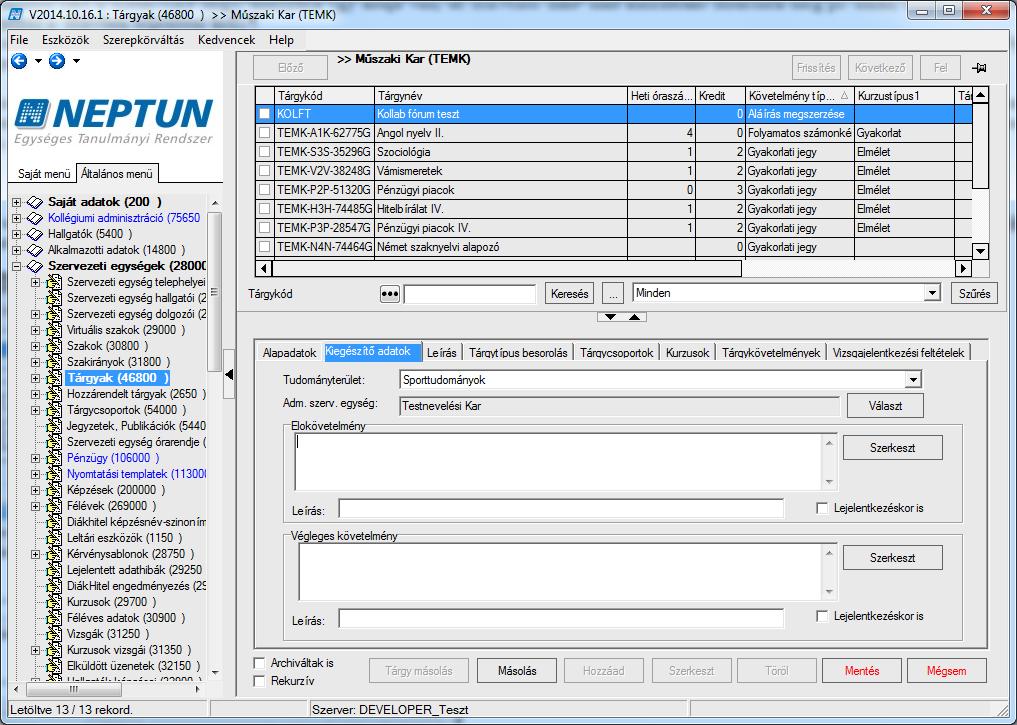Expand the Kurzusok vizsgái node
Image resolution: width=1017 pixels, height=725 pixels.
tap(36, 650)
